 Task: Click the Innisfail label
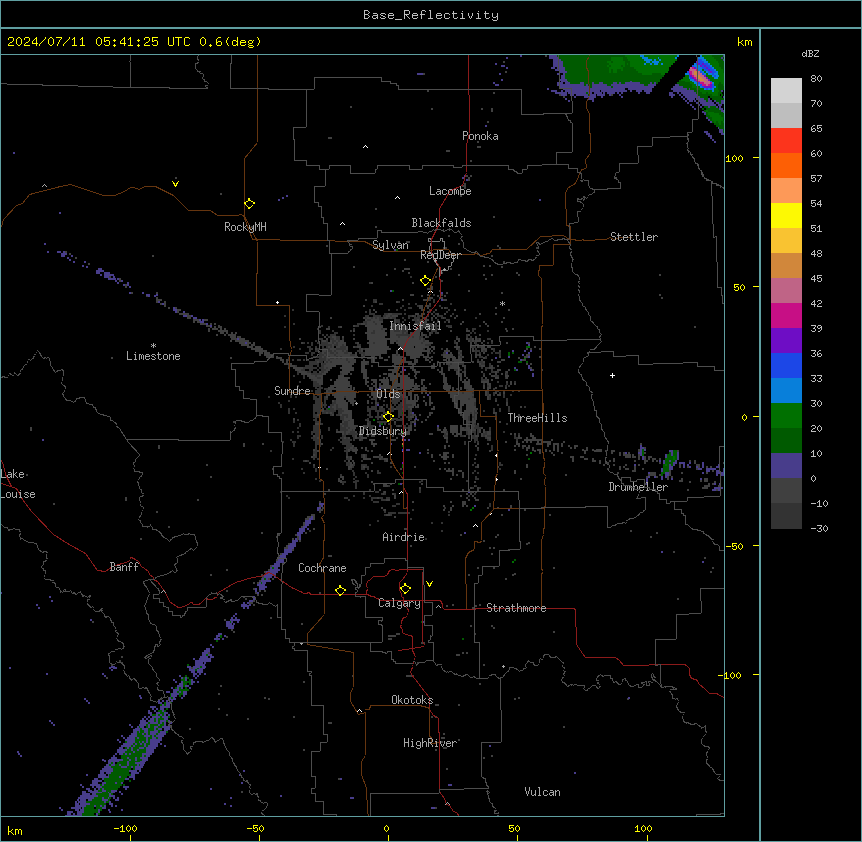point(415,326)
